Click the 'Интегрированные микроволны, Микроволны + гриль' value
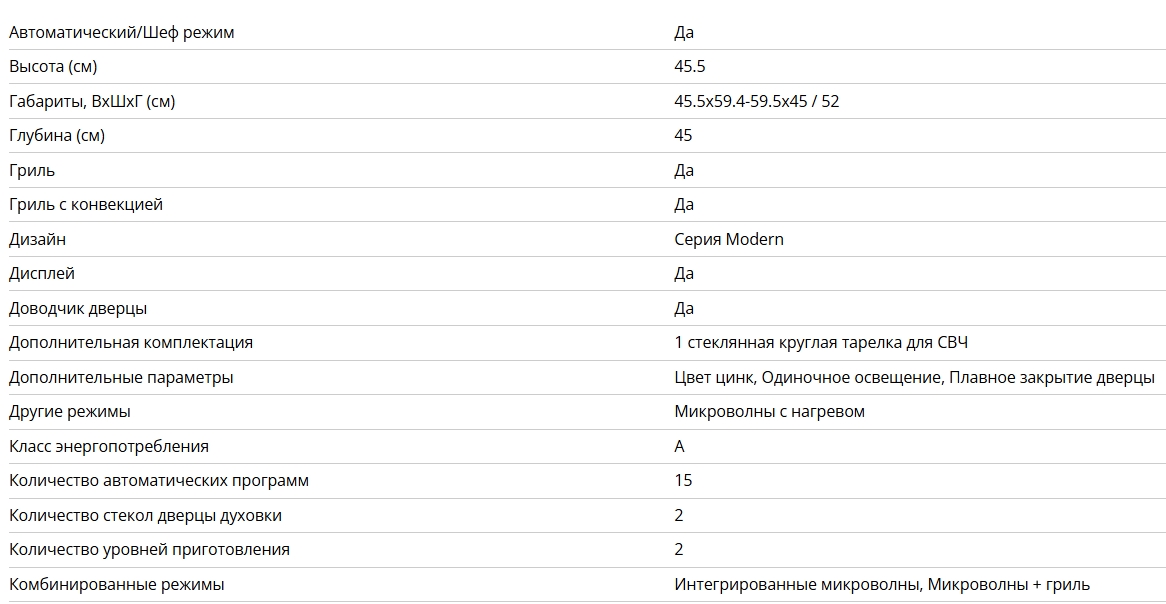 coord(881,584)
